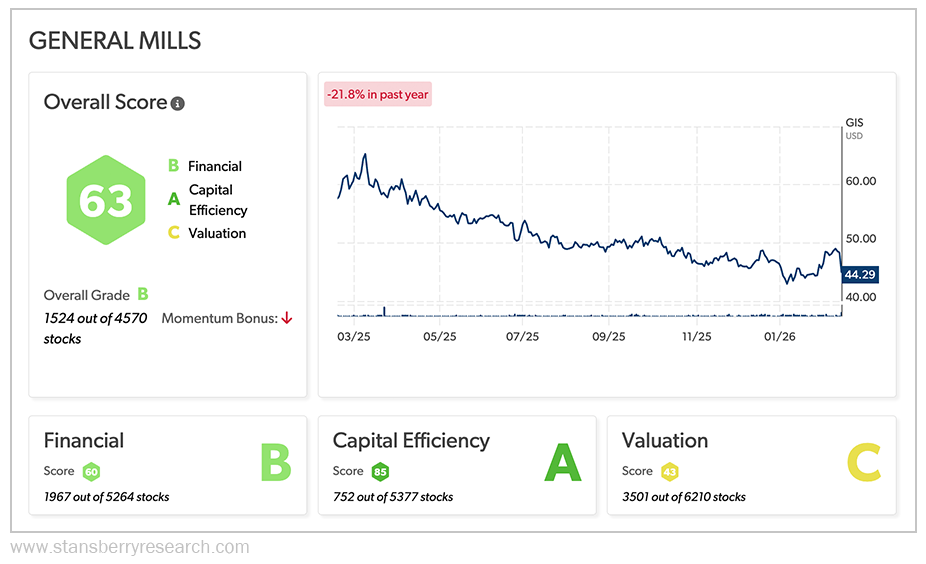
Task: Click the Overall Grade B letter
Action: pos(143,294)
